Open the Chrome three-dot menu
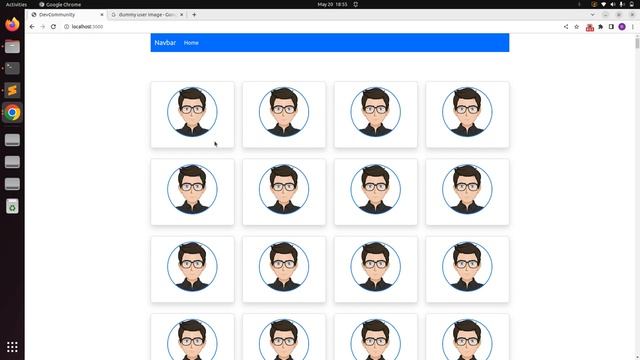Image resolution: width=640 pixels, height=360 pixels. (x=633, y=27)
